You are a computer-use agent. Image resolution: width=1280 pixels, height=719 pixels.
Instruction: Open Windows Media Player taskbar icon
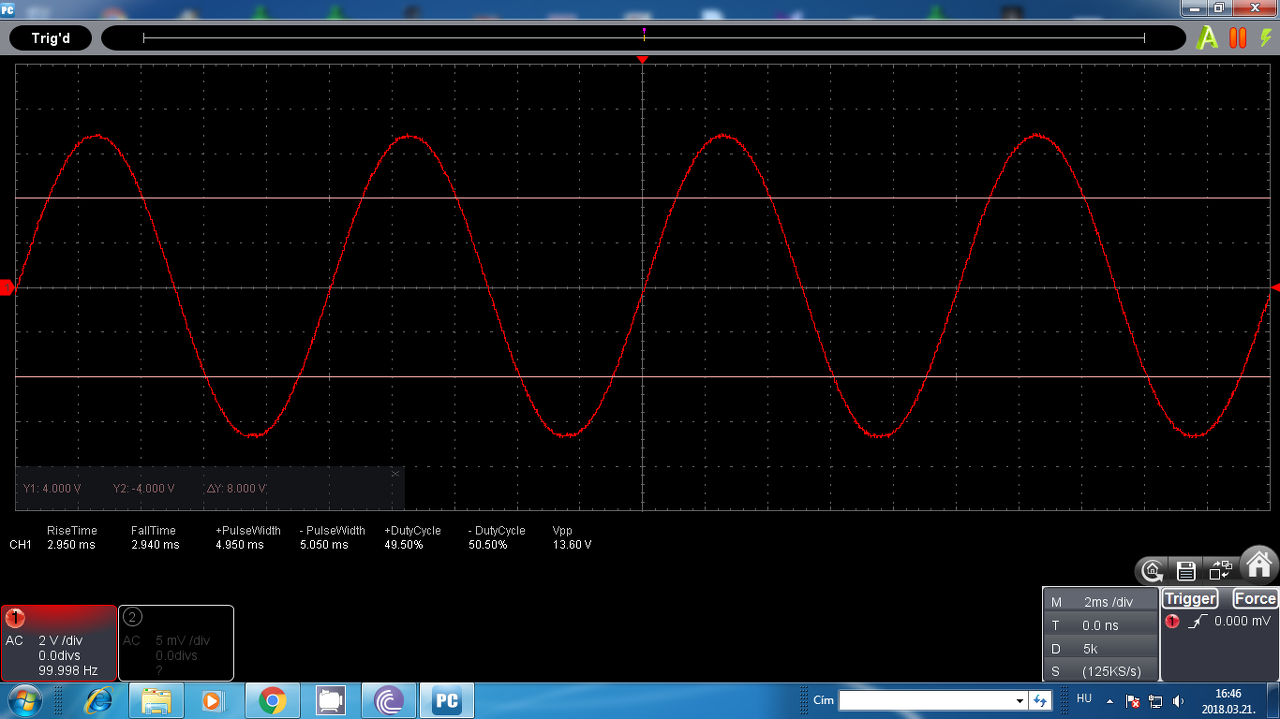[214, 700]
